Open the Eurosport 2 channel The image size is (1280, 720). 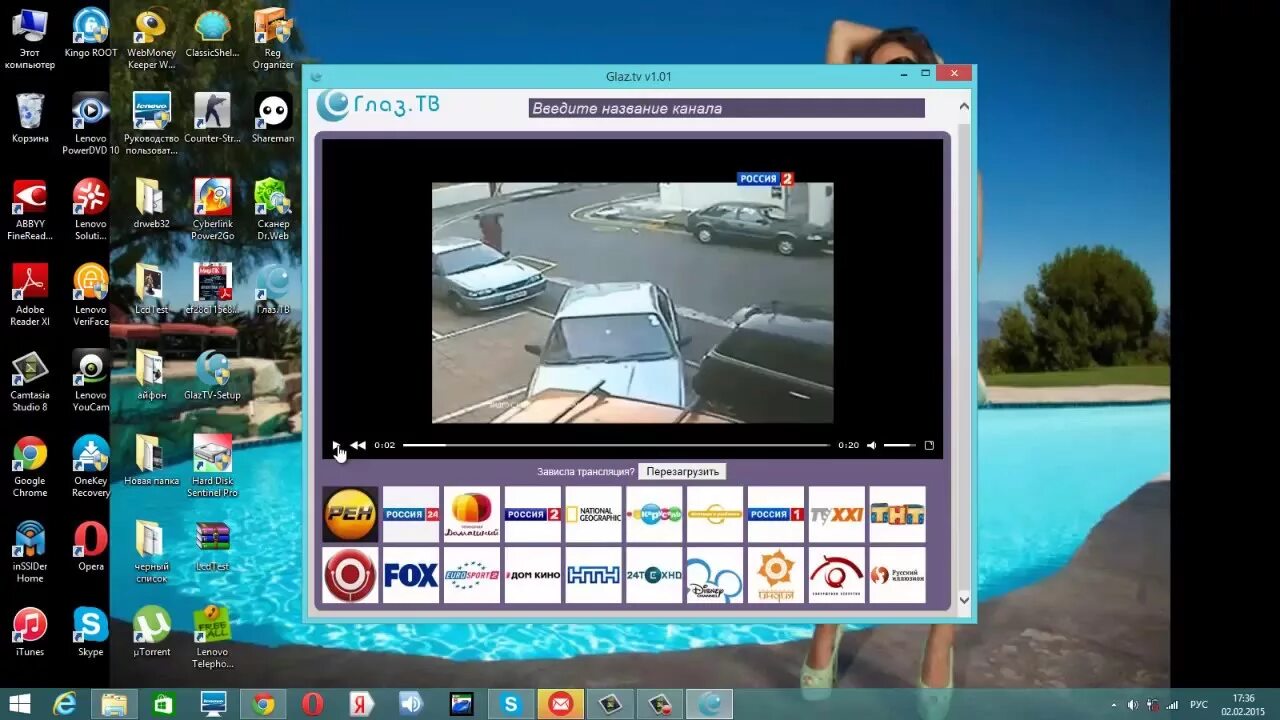[472, 575]
